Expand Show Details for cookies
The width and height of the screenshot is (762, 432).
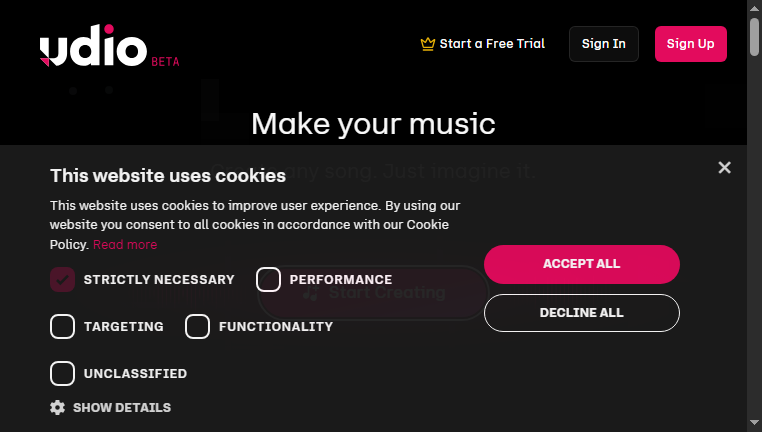click(110, 407)
